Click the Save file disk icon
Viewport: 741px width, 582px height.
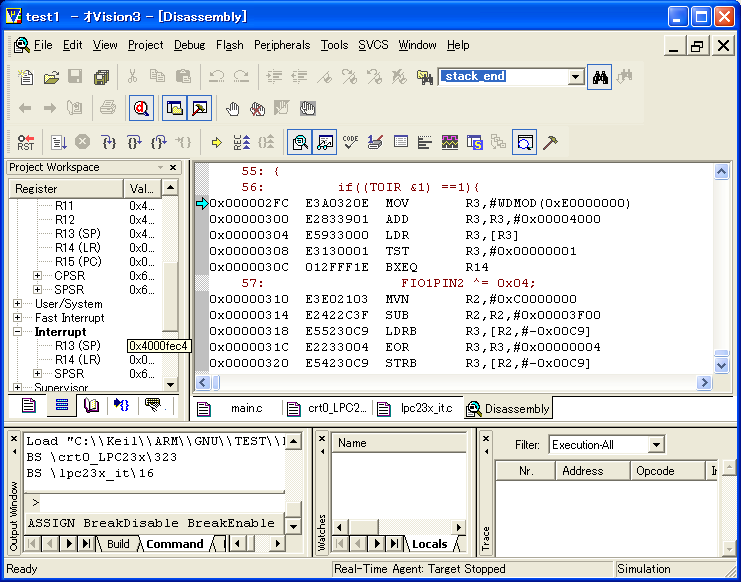76,77
